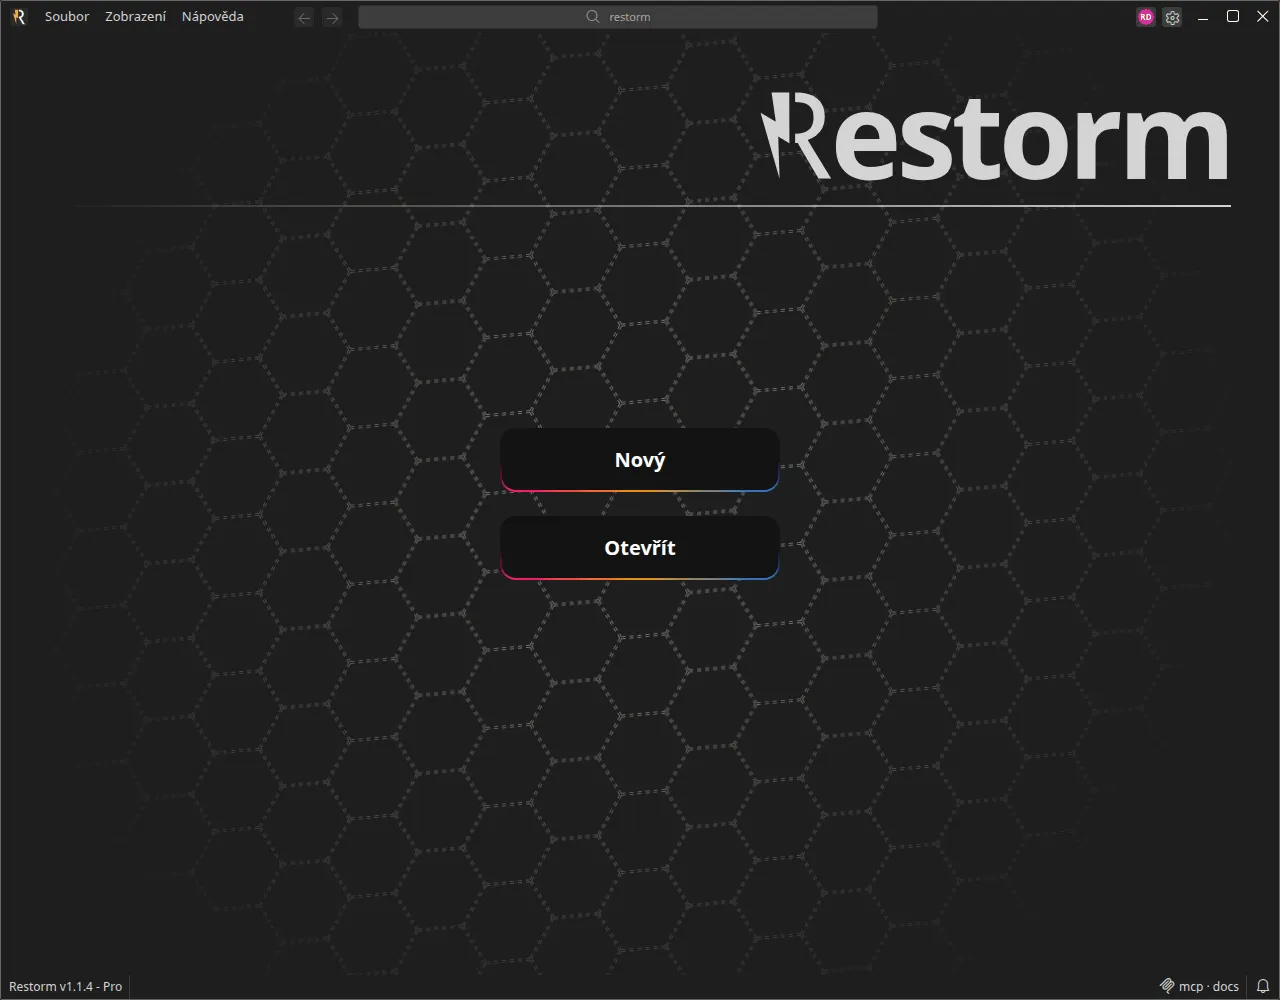The height and width of the screenshot is (1000, 1280).
Task: Click the Restorm logo icon in title bar
Action: click(x=18, y=17)
